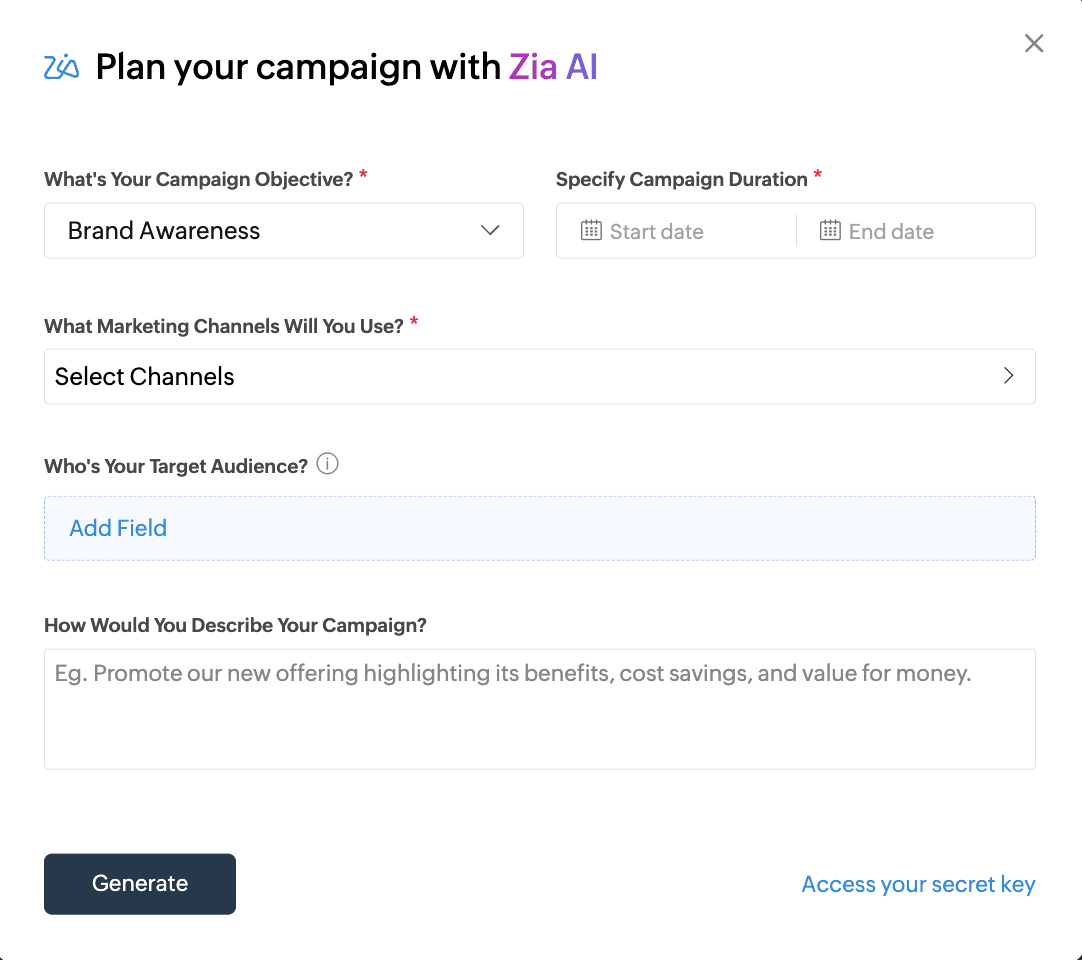The height and width of the screenshot is (960, 1082).
Task: Click the chevron beside Brand Awareness
Action: (x=490, y=231)
